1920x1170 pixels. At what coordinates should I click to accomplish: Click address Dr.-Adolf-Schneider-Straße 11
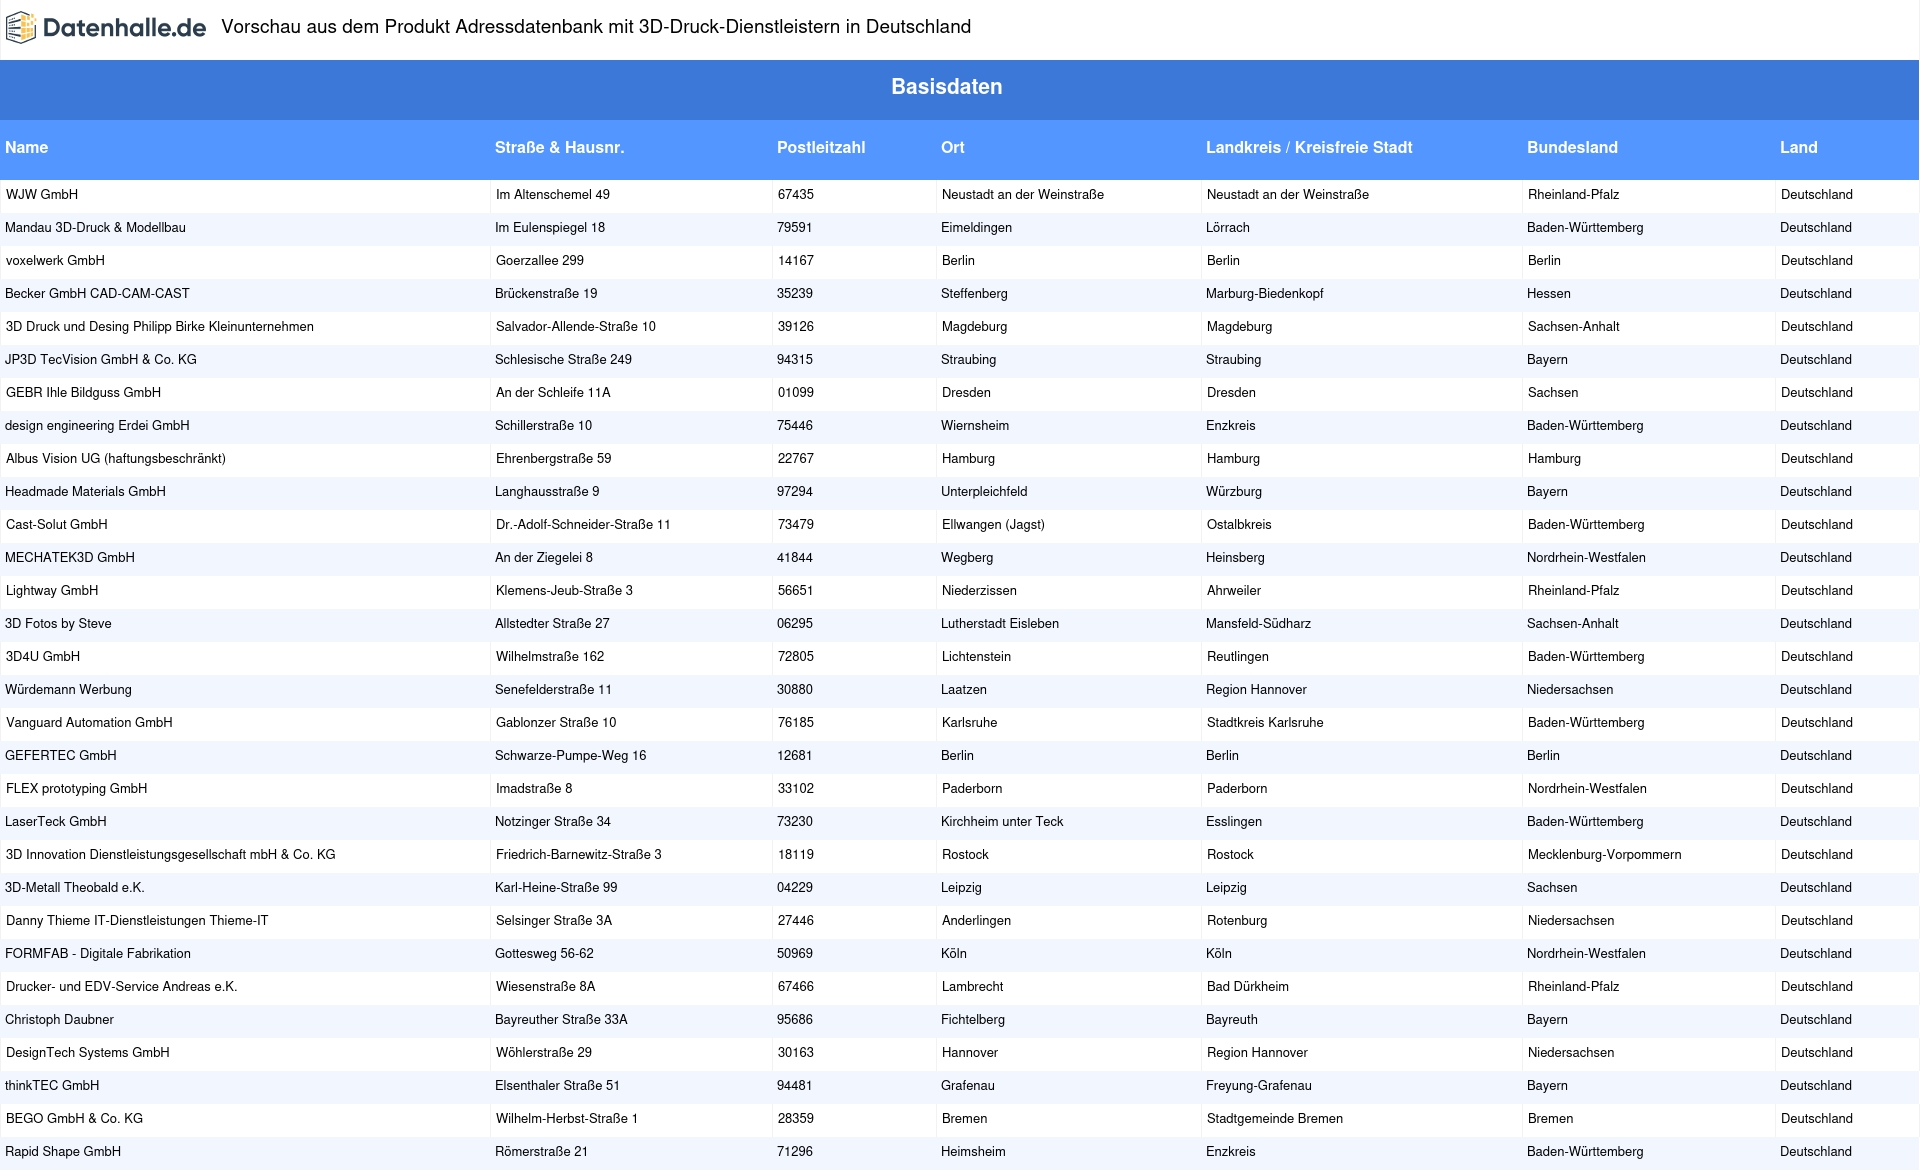(583, 524)
